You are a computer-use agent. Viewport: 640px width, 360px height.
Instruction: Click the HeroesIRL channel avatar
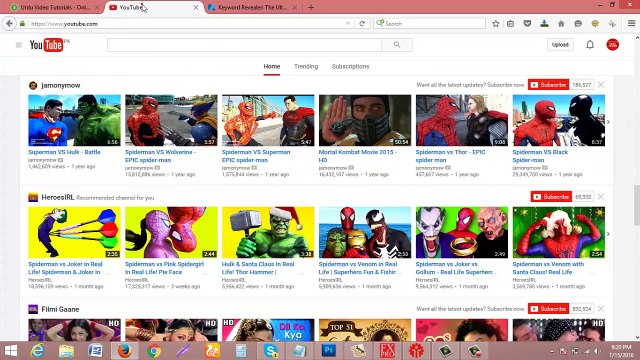click(x=33, y=198)
